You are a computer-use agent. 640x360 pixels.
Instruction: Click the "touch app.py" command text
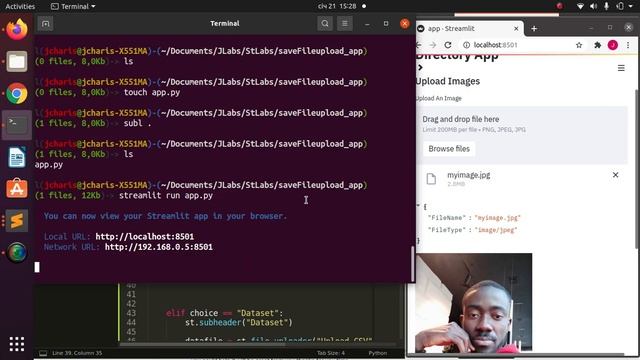[x=152, y=92]
